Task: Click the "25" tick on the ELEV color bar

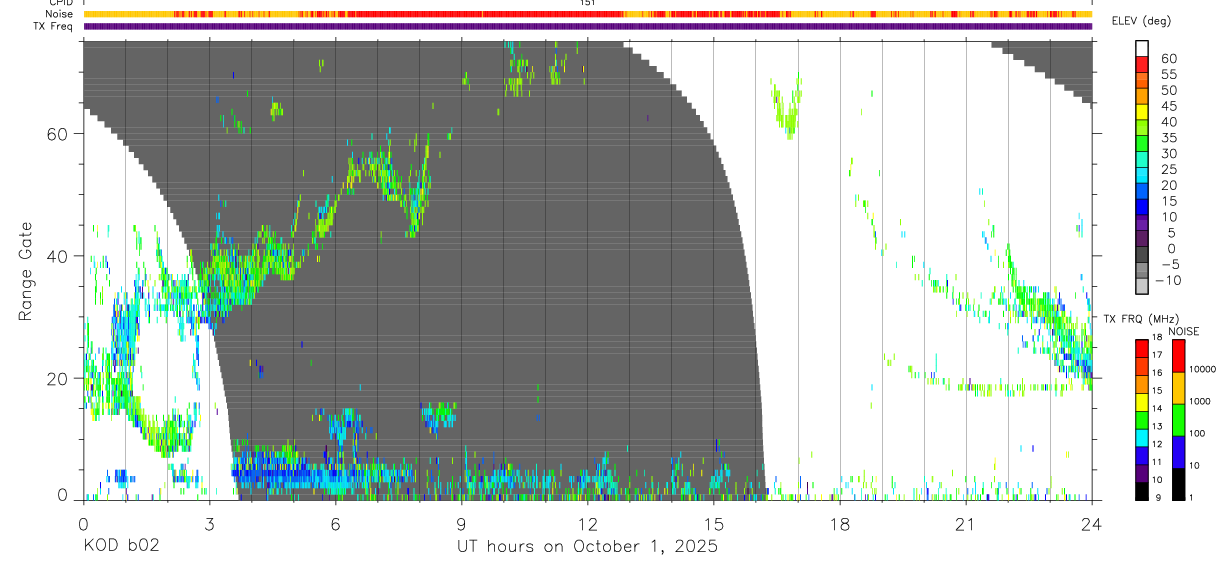Action: (1167, 170)
